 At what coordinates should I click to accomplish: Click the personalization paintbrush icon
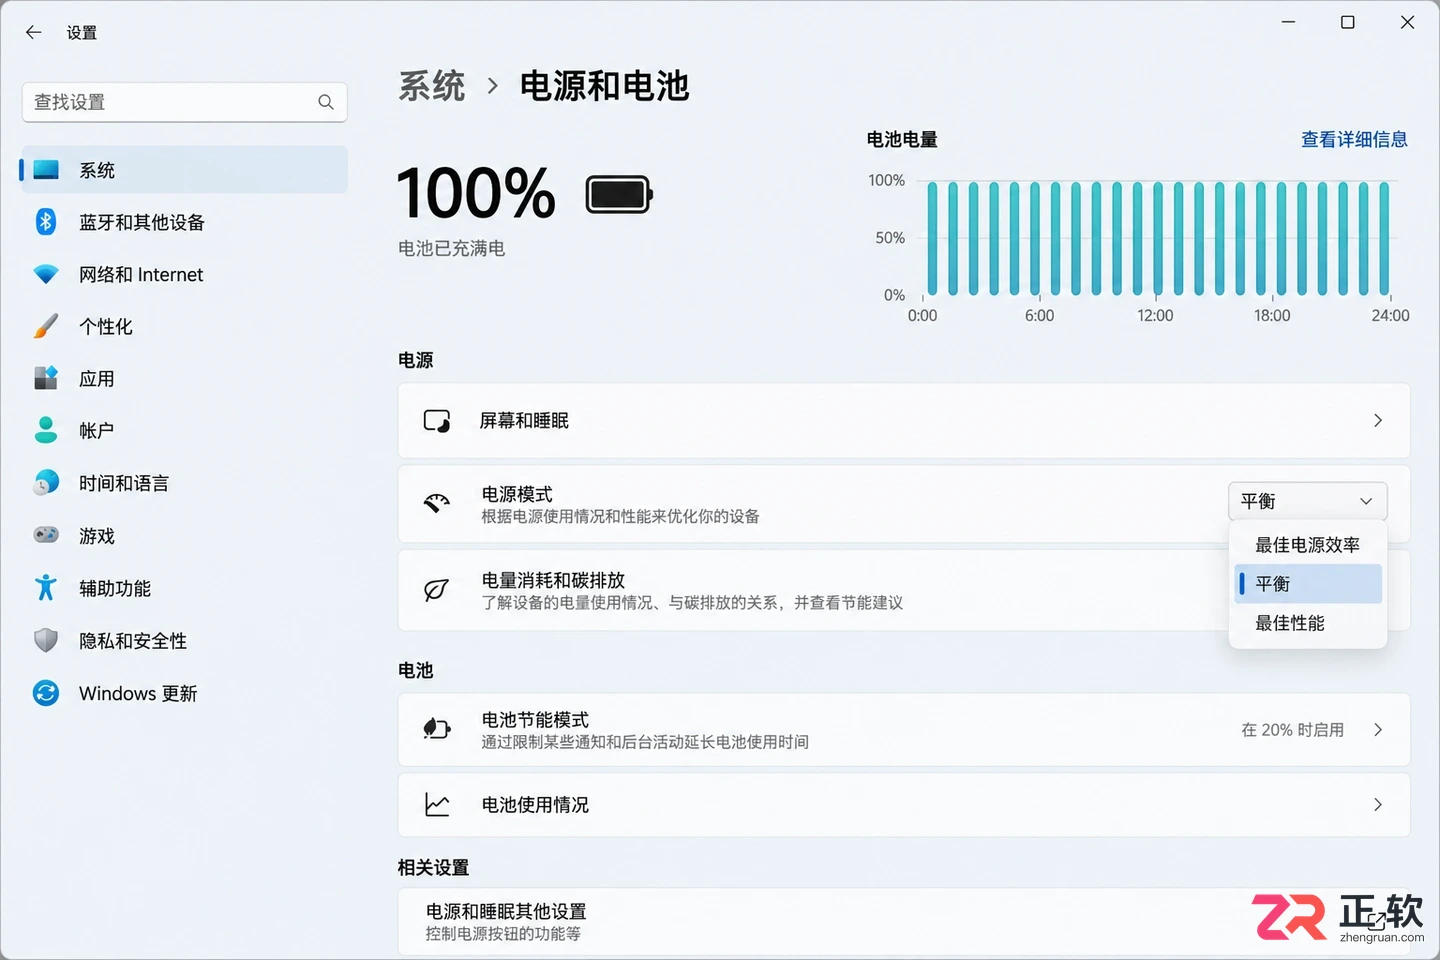46,326
